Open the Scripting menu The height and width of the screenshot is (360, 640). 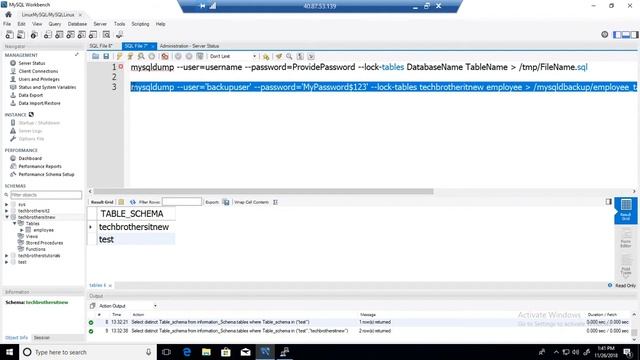(140, 24)
